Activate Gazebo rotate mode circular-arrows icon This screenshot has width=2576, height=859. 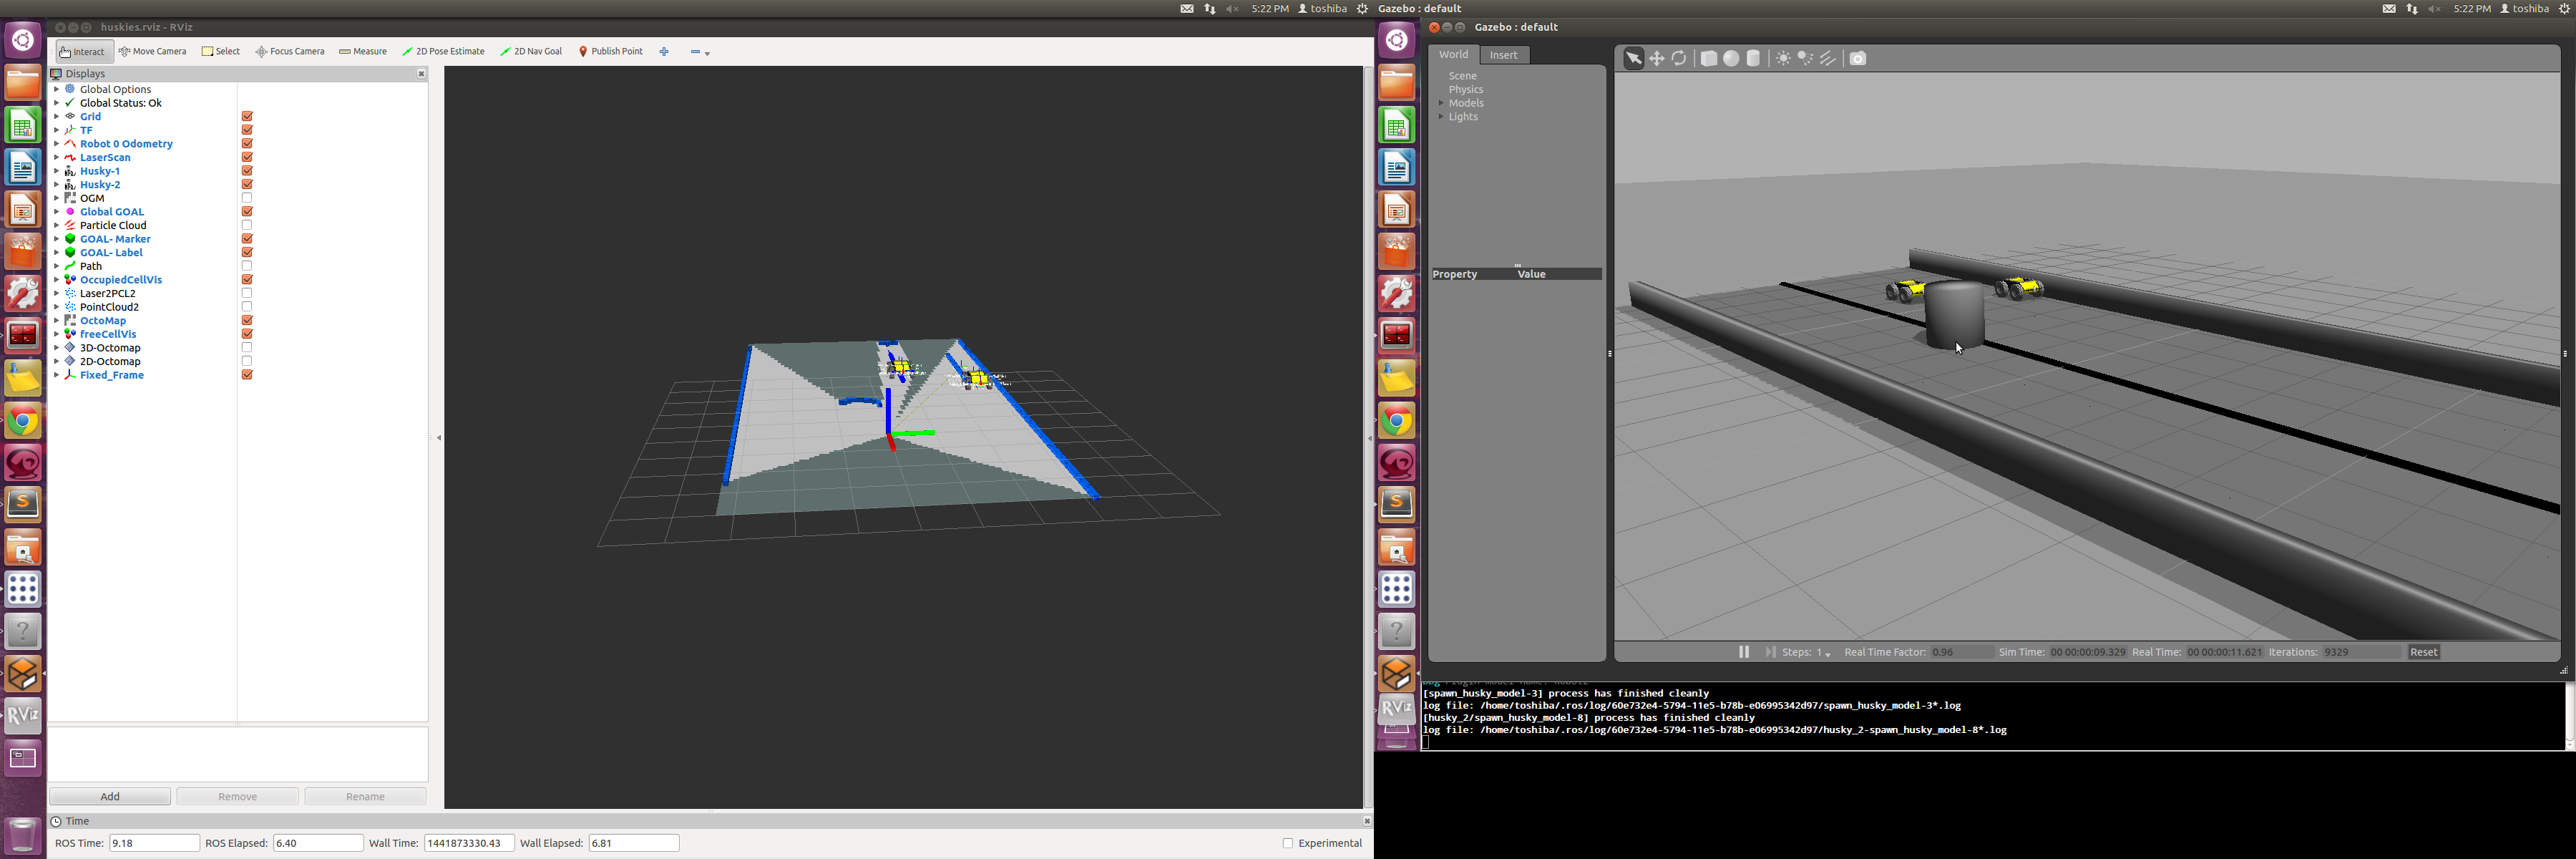[x=1680, y=58]
